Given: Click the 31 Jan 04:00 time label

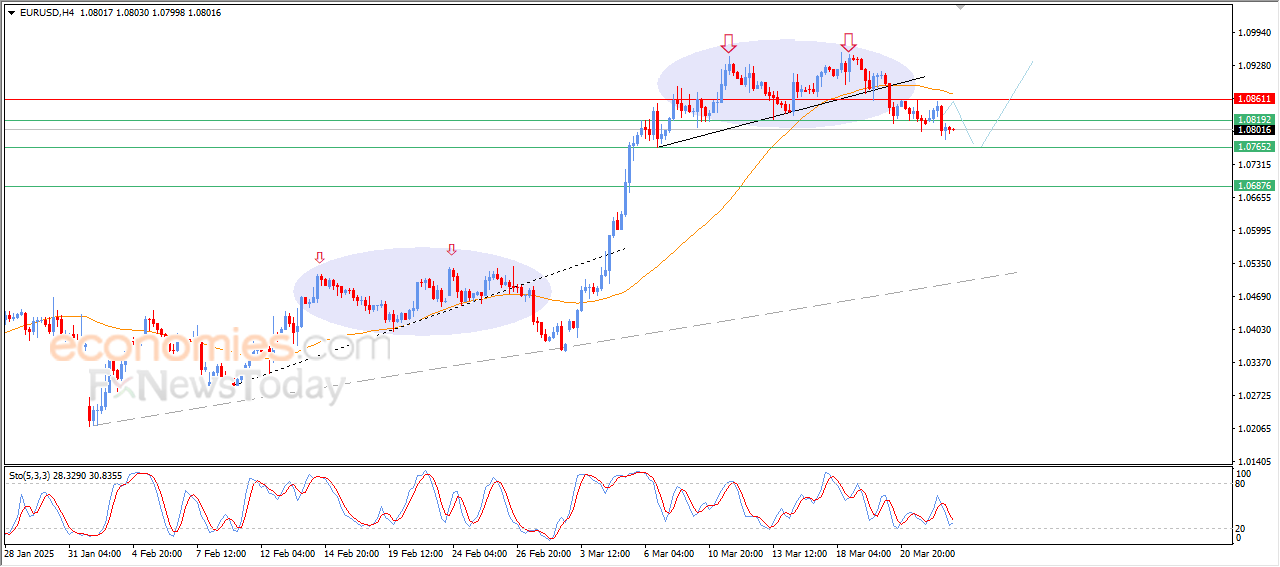Looking at the screenshot, I should click(x=93, y=552).
